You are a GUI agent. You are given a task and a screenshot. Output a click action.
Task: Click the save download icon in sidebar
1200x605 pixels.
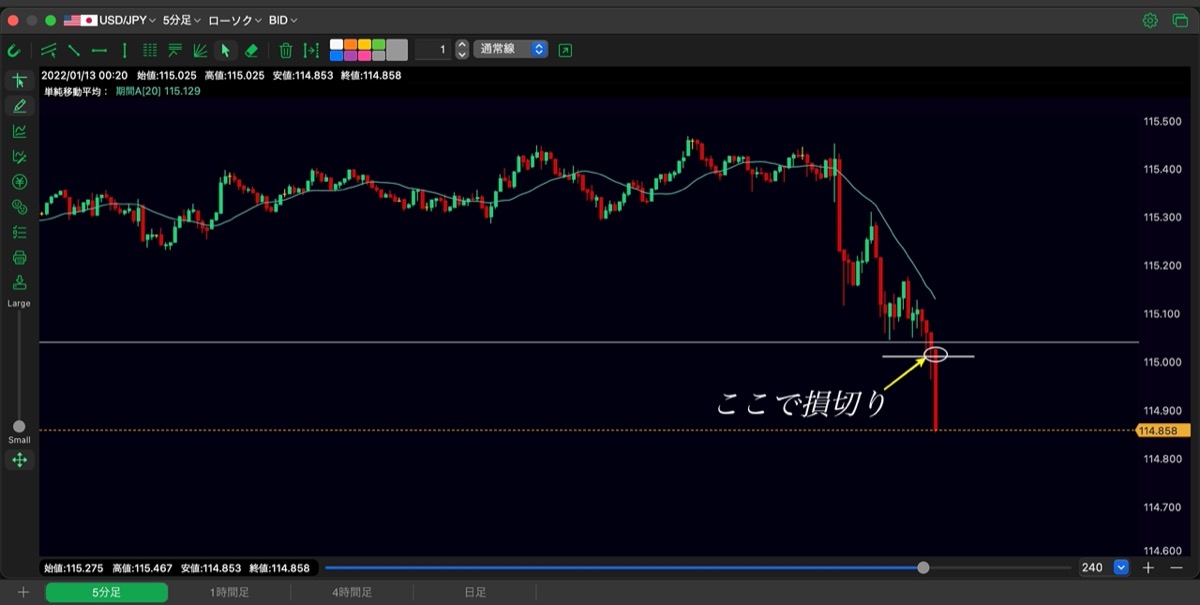tap(19, 283)
